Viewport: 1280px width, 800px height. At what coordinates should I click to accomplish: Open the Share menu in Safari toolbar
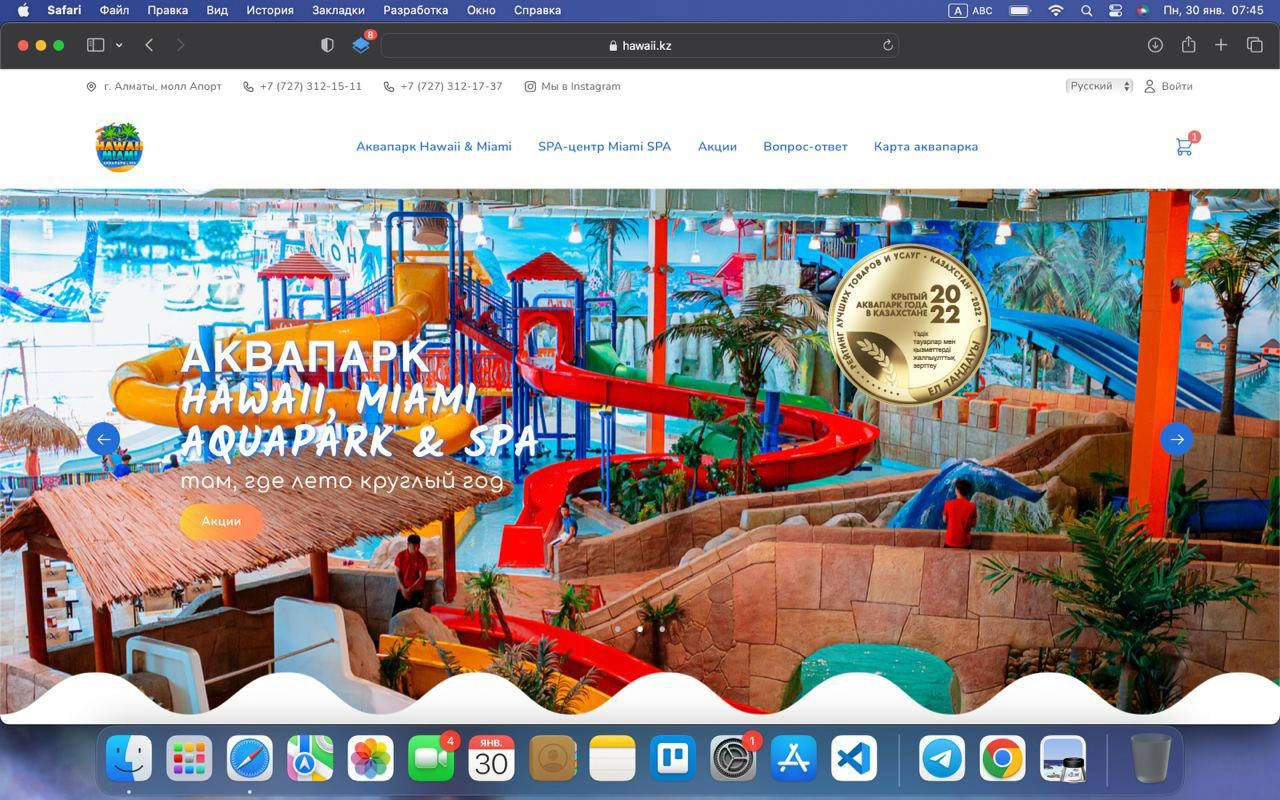[x=1188, y=45]
